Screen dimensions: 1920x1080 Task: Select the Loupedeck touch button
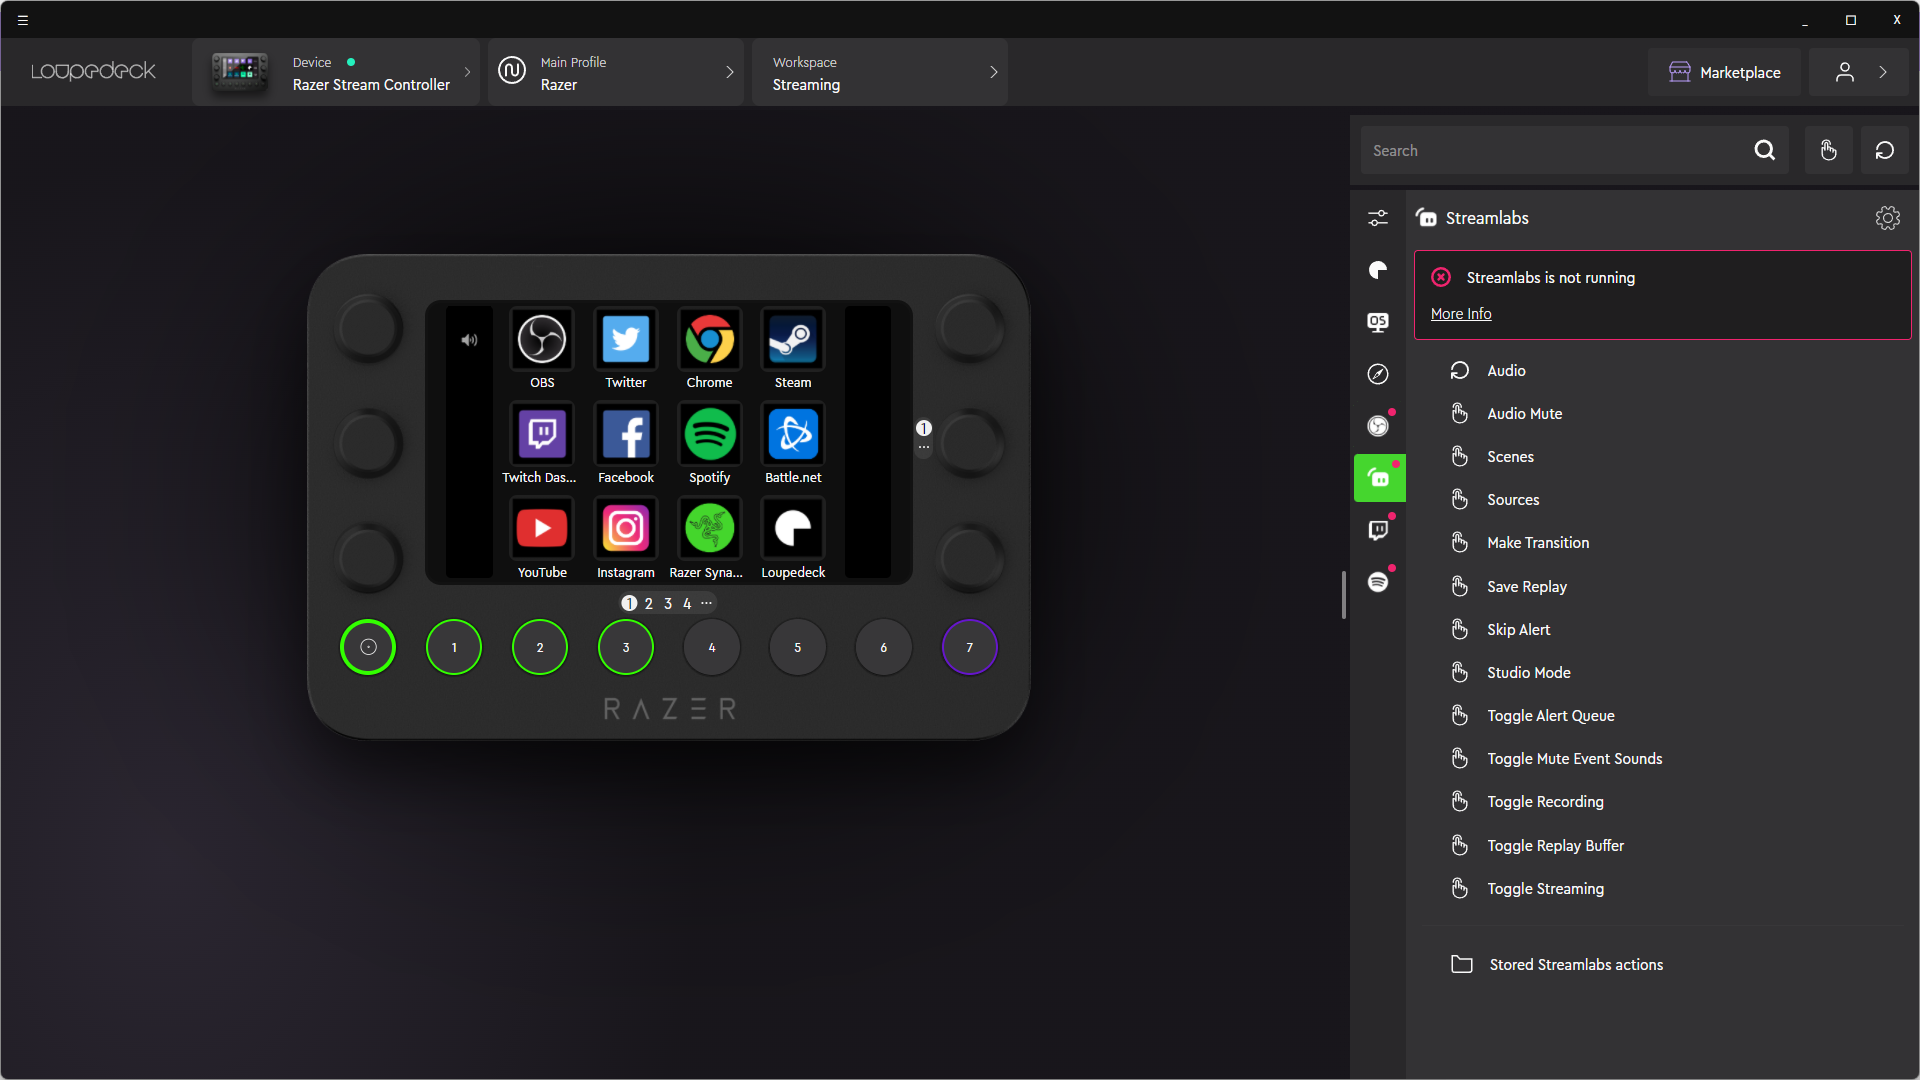click(793, 530)
